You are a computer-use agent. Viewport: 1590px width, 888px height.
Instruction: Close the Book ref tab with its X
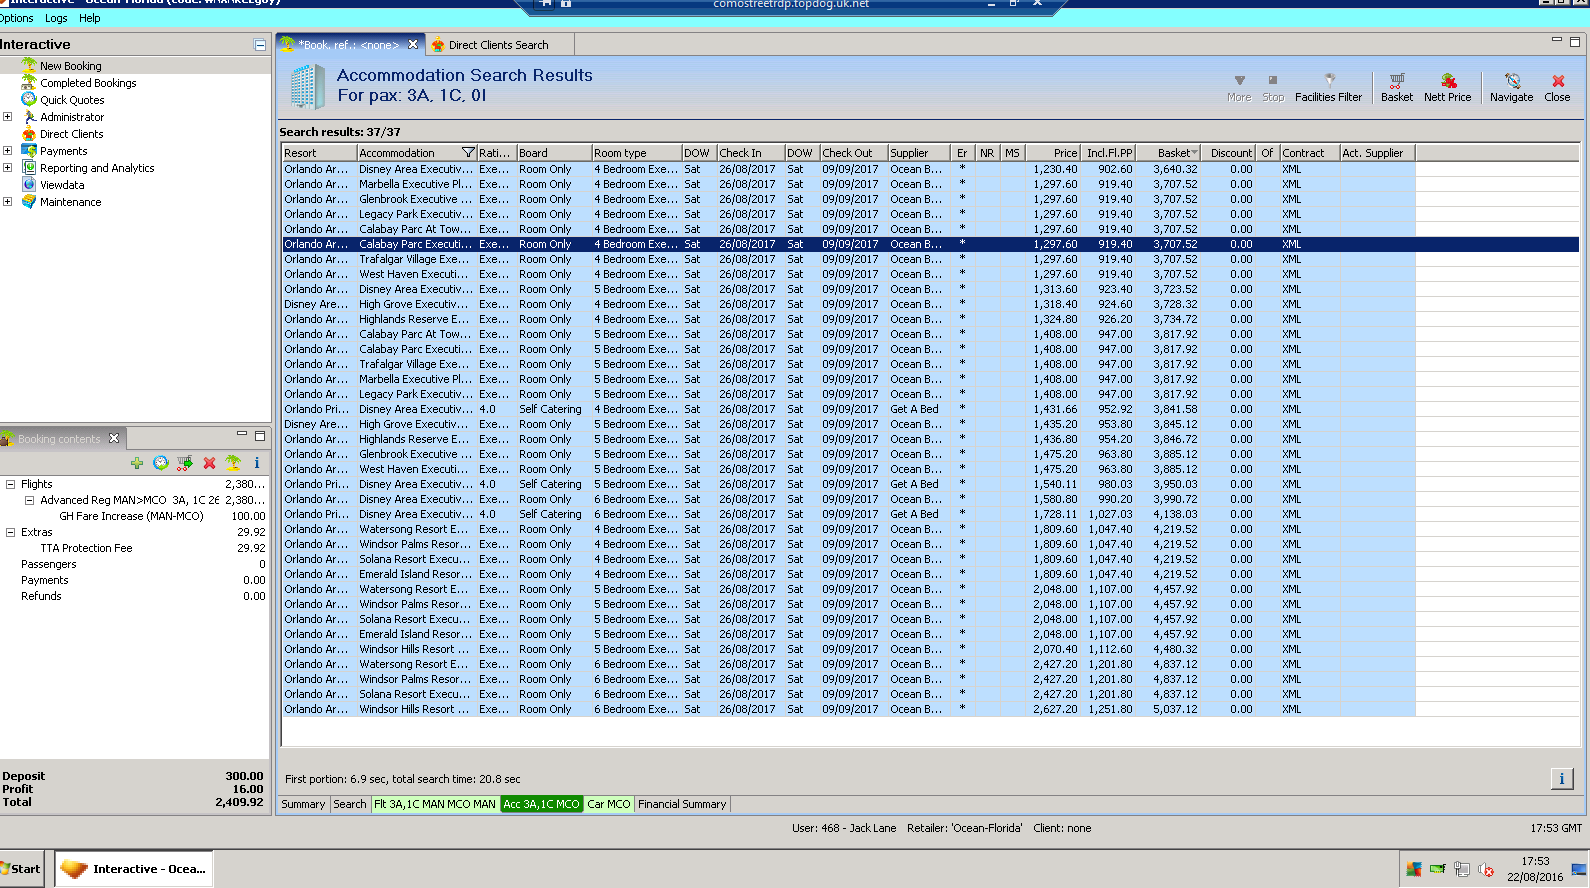(x=413, y=44)
